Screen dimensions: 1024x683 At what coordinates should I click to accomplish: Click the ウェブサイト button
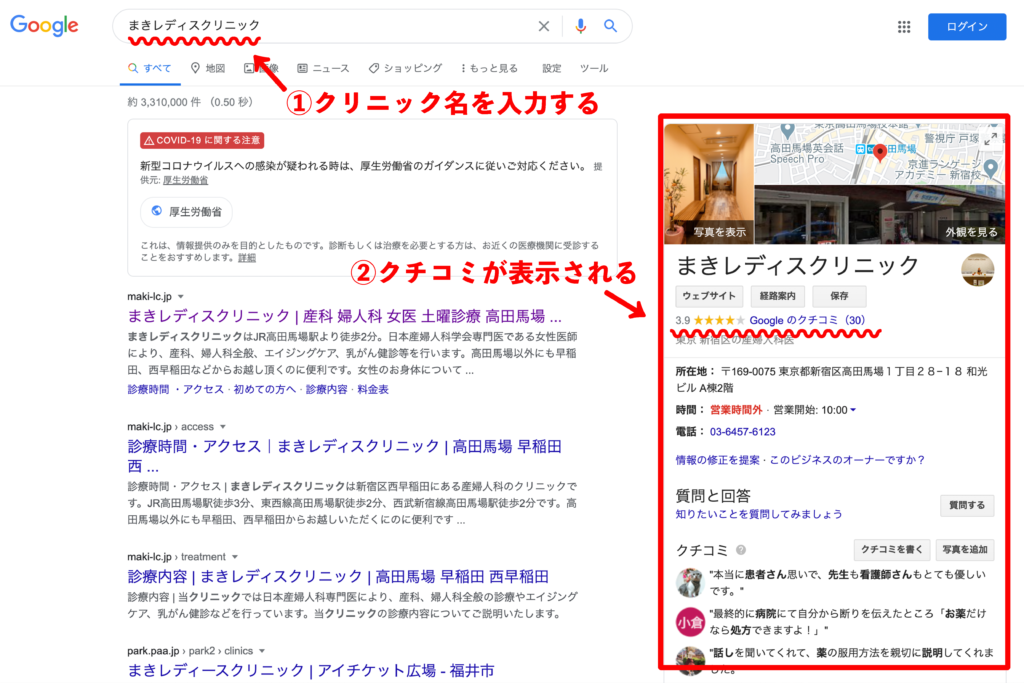click(x=709, y=296)
